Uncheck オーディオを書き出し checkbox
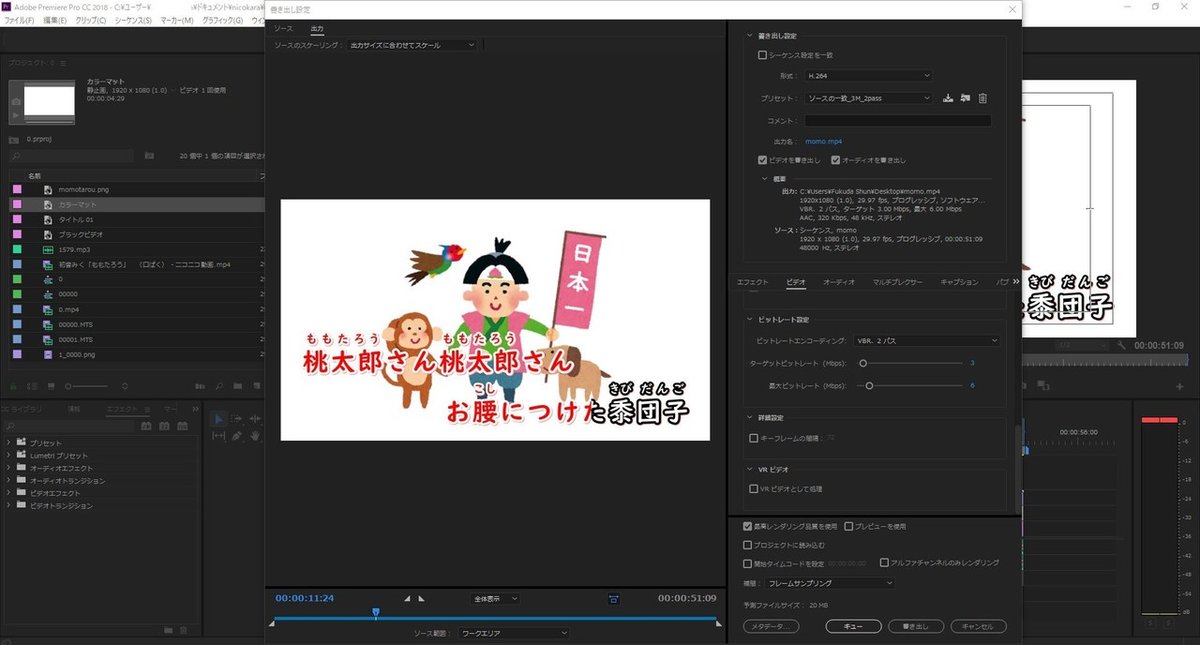This screenshot has width=1200, height=645. pos(836,160)
